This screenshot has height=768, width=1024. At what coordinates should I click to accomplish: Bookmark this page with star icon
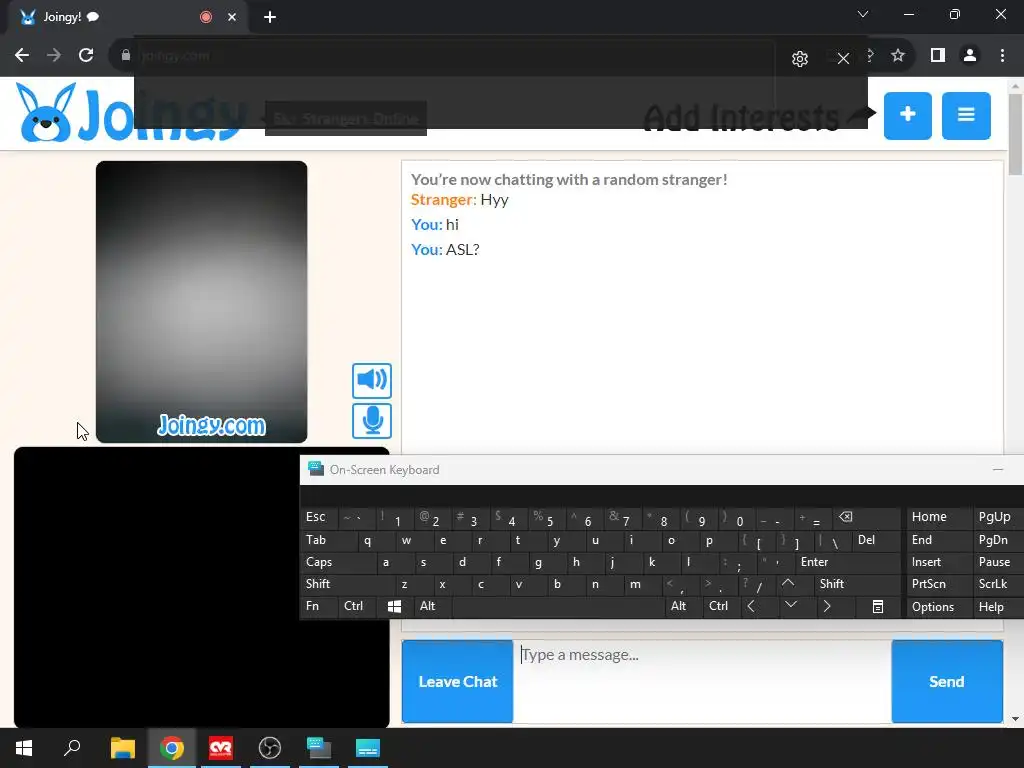tap(898, 56)
